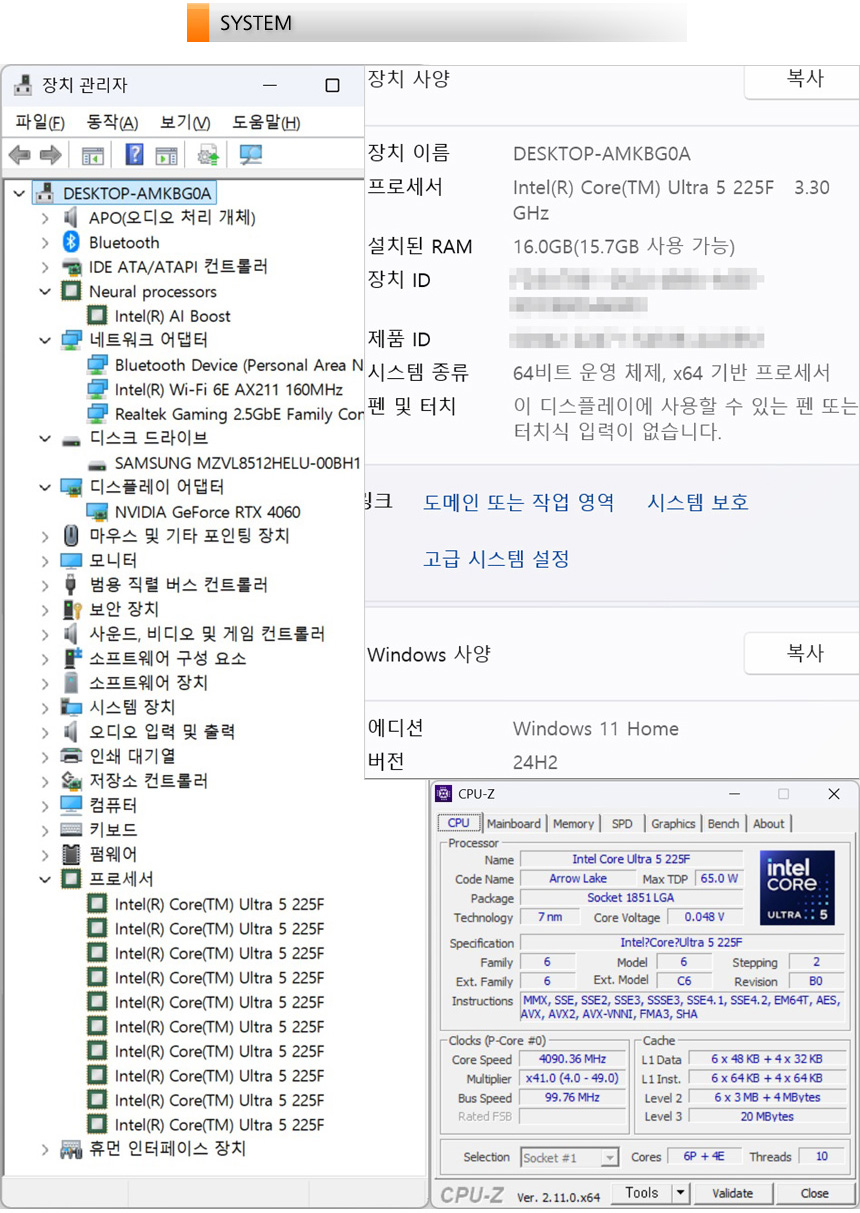Screen dimensions: 860x1213
Task: Click the 장치 관리자 title bar icon
Action: point(22,86)
